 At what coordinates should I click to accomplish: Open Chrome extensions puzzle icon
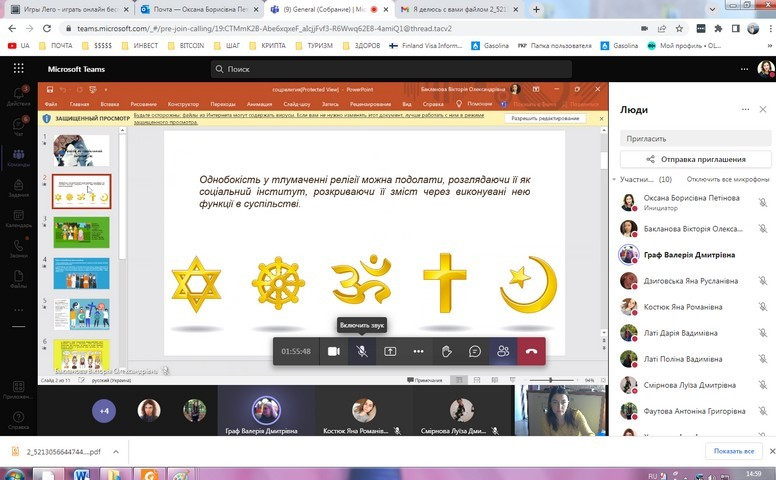(x=718, y=29)
